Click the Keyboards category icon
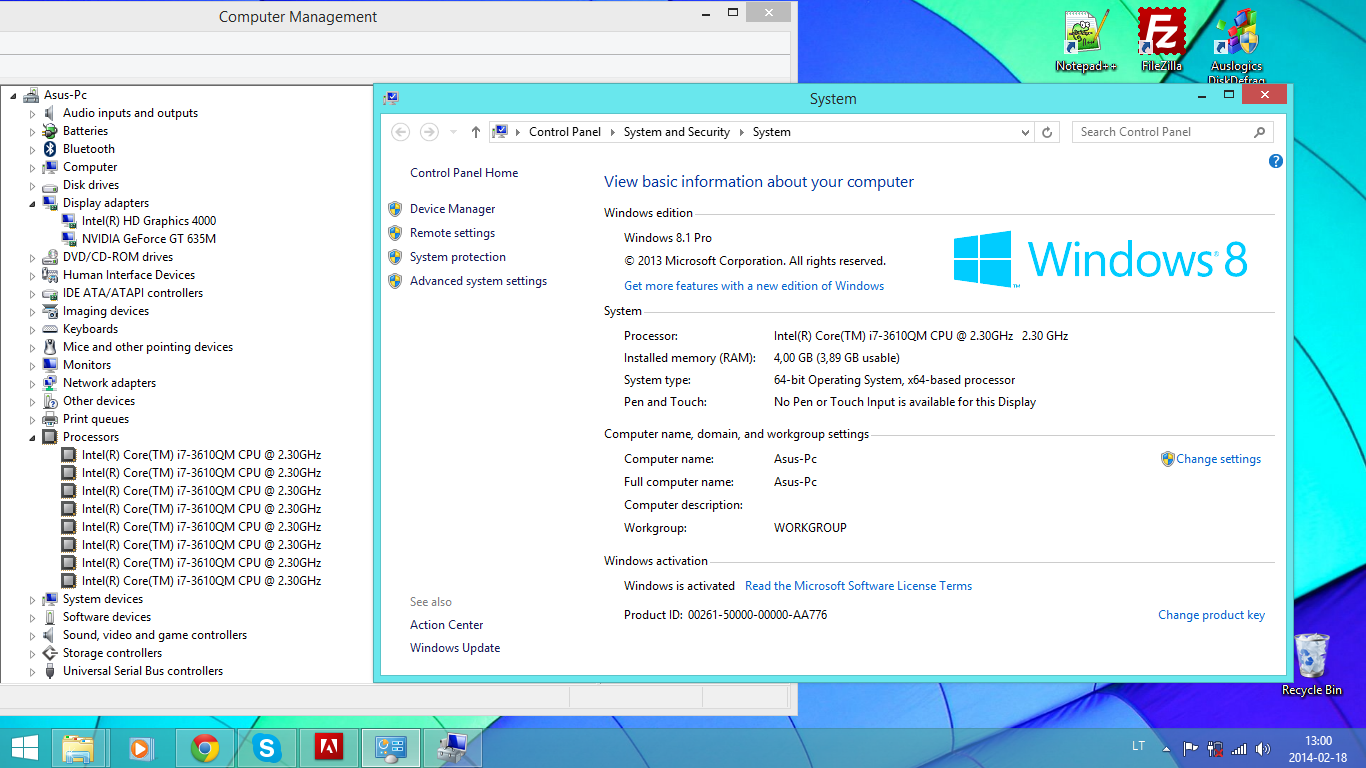The width and height of the screenshot is (1366, 768). click(50, 329)
